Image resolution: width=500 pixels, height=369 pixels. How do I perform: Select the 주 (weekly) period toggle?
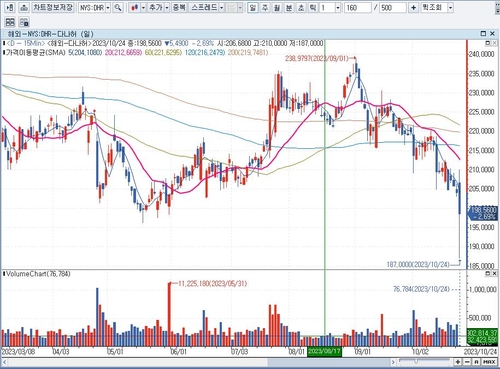tap(265, 8)
